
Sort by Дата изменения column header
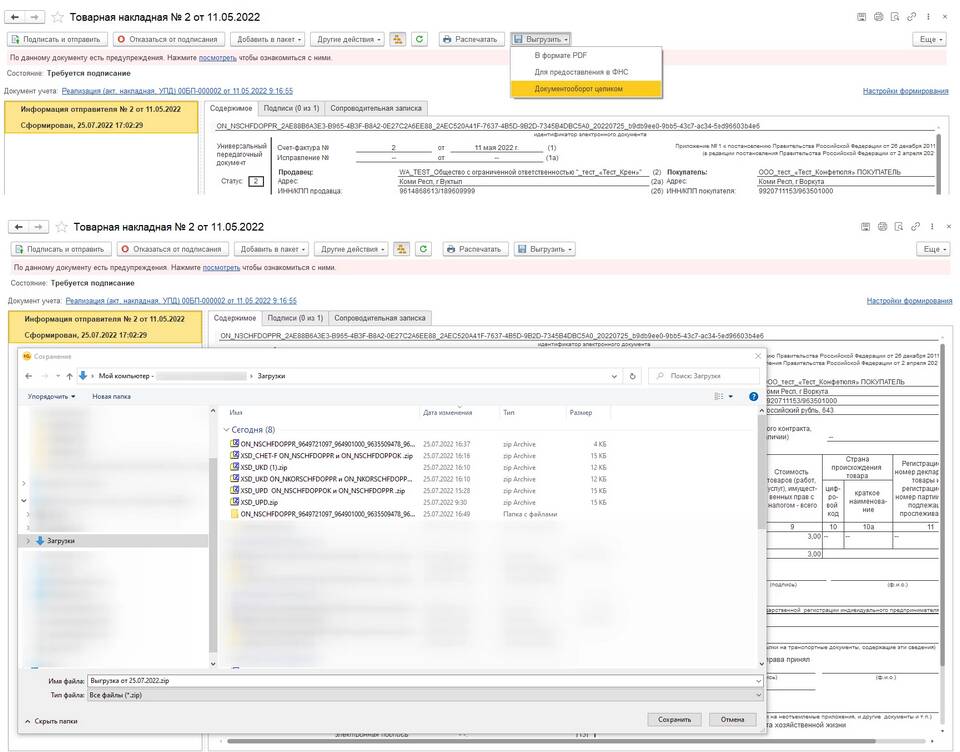point(448,413)
